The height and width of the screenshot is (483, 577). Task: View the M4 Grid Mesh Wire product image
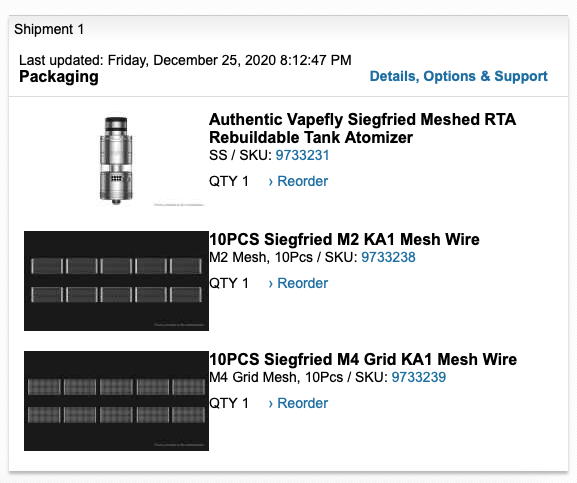point(116,401)
